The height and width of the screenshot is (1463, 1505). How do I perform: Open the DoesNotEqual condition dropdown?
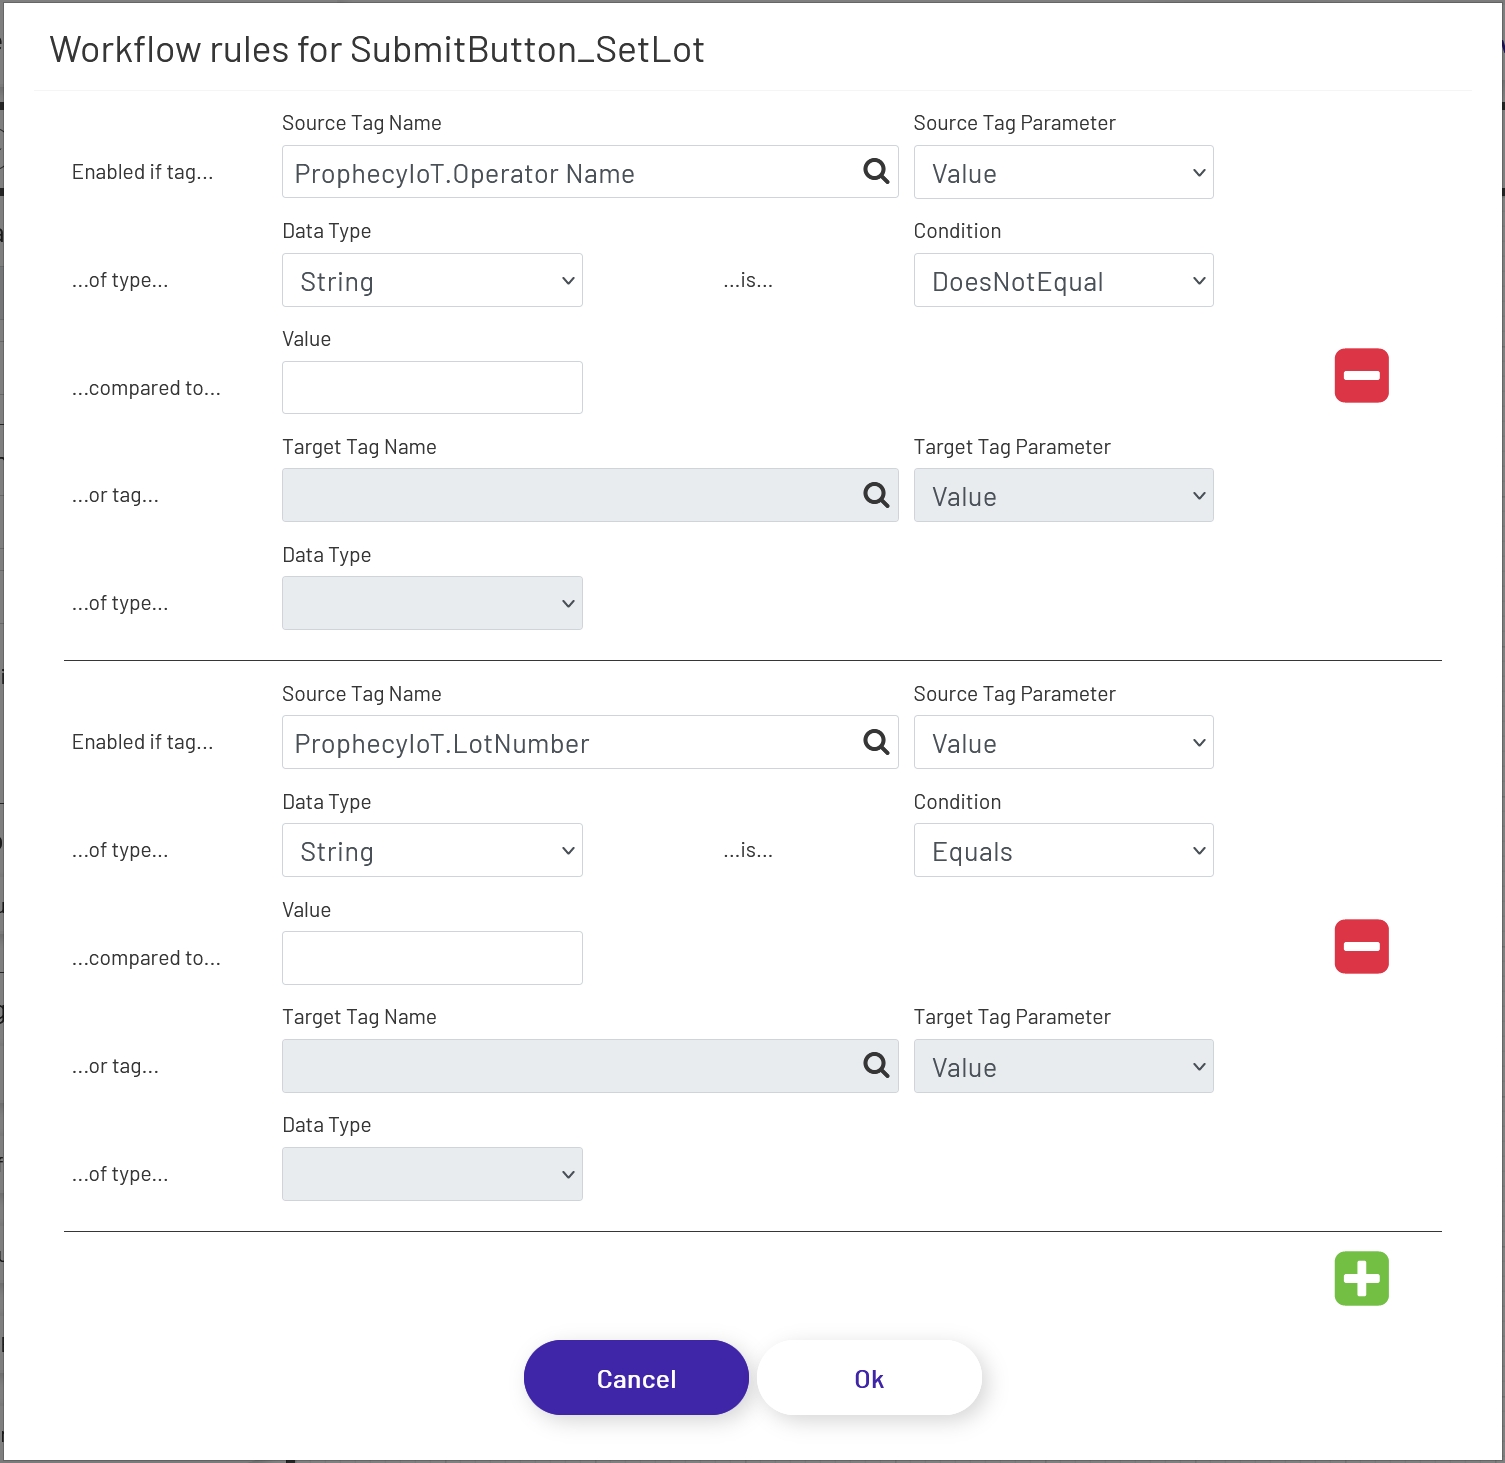click(x=1063, y=280)
